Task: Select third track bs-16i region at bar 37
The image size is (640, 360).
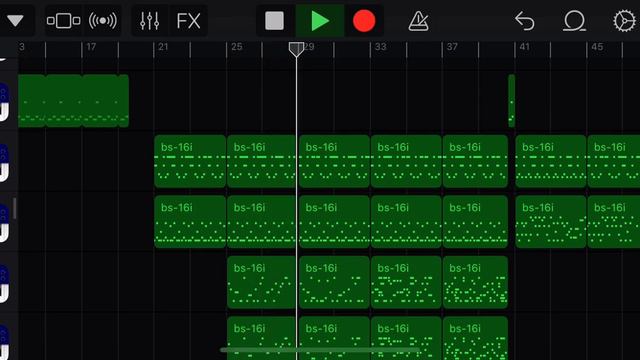Action: pyautogui.click(x=475, y=222)
